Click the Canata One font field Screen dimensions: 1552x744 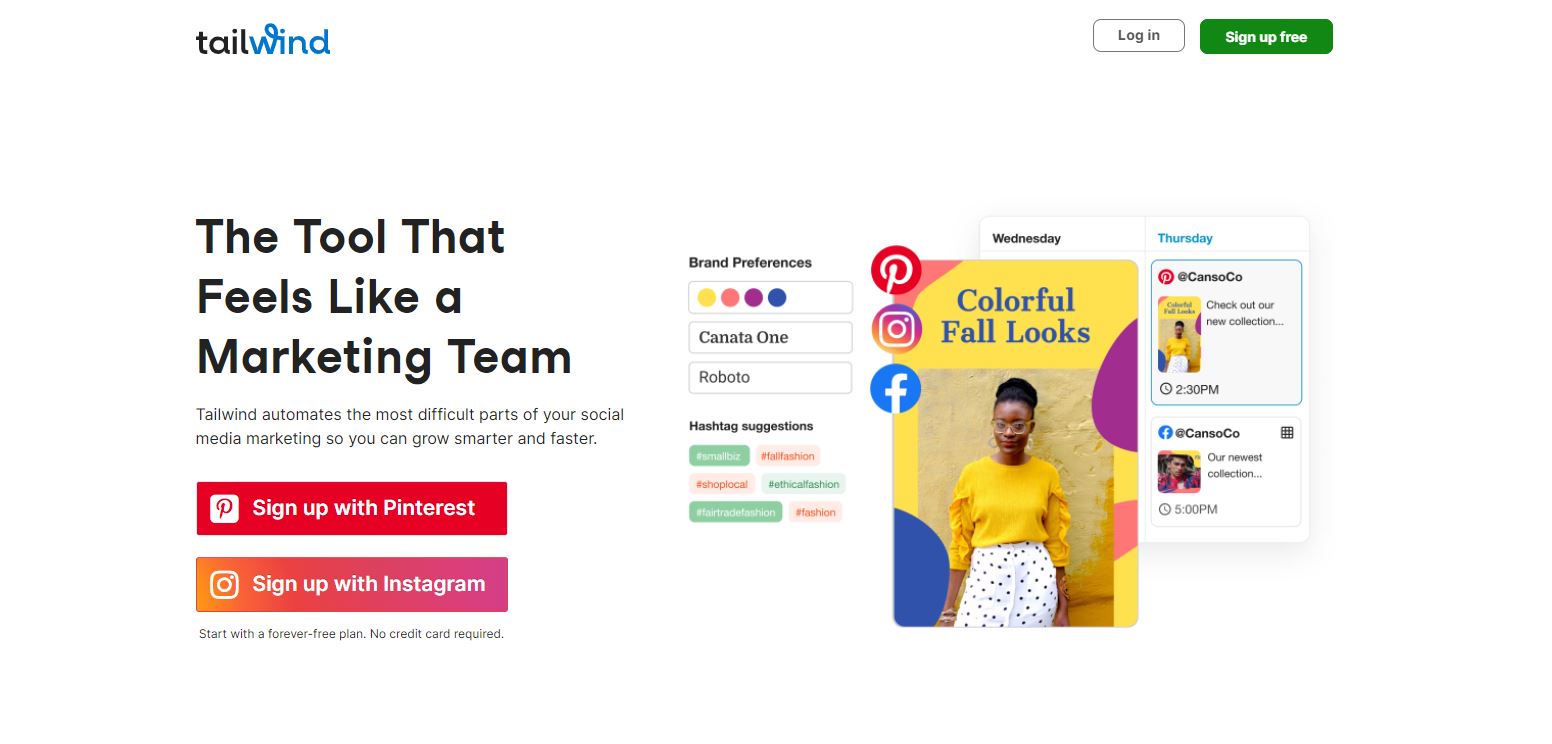tap(770, 337)
